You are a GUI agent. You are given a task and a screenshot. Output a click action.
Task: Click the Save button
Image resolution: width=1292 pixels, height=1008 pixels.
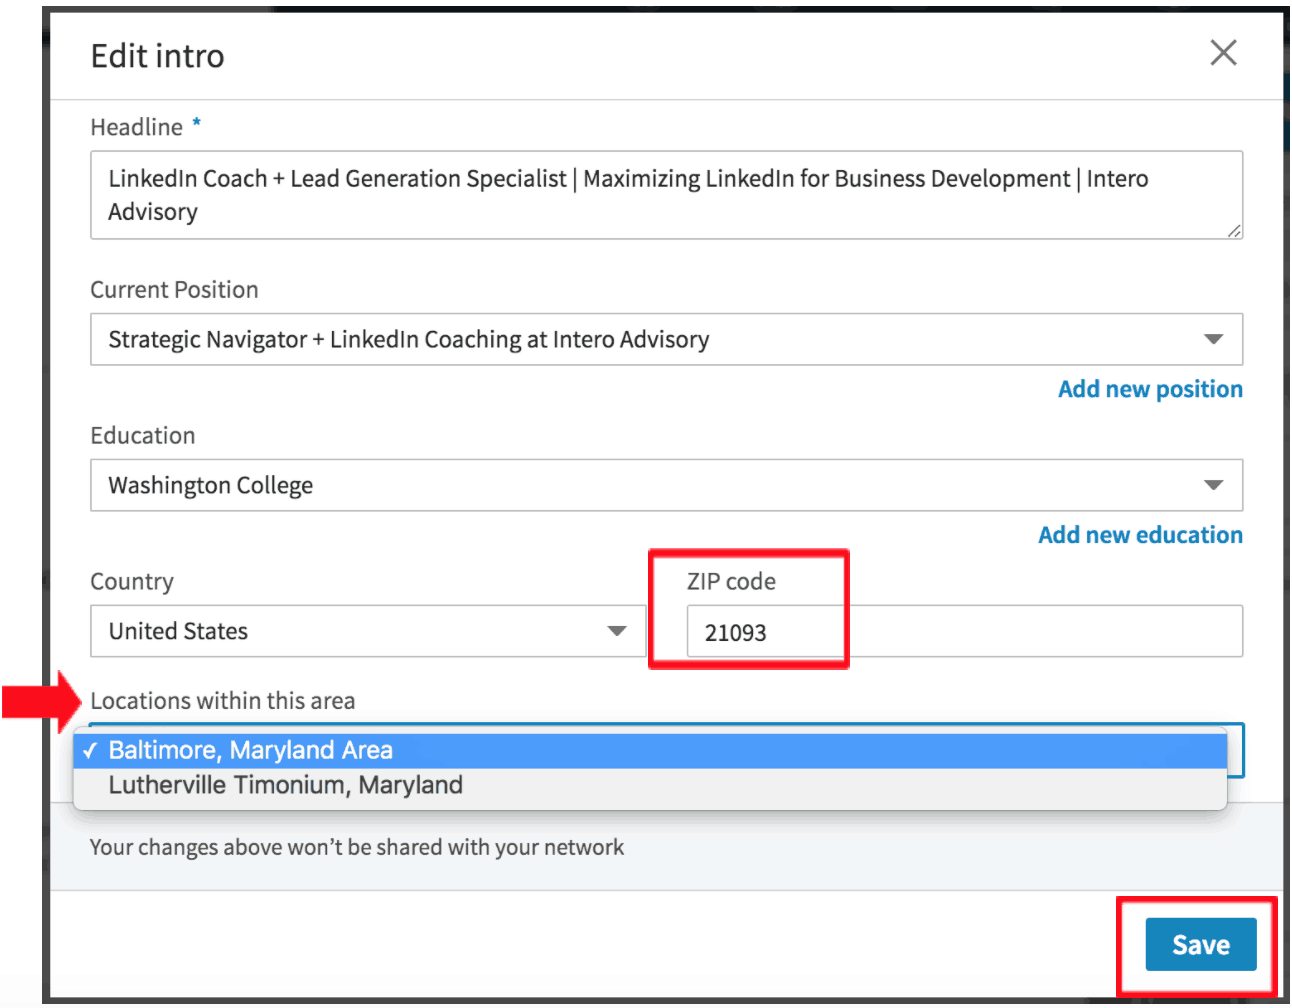[1200, 944]
